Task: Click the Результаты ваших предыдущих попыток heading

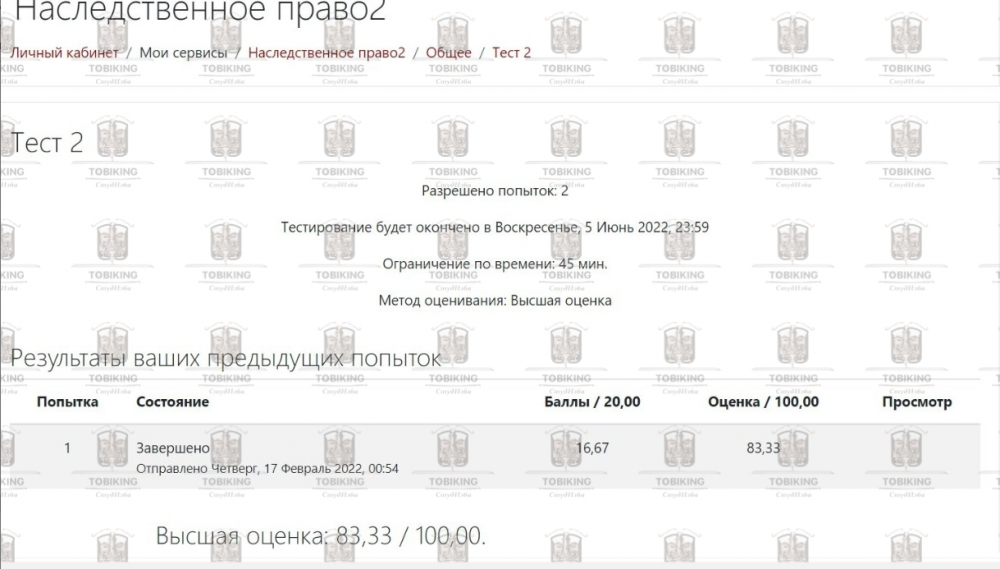Action: [226, 358]
